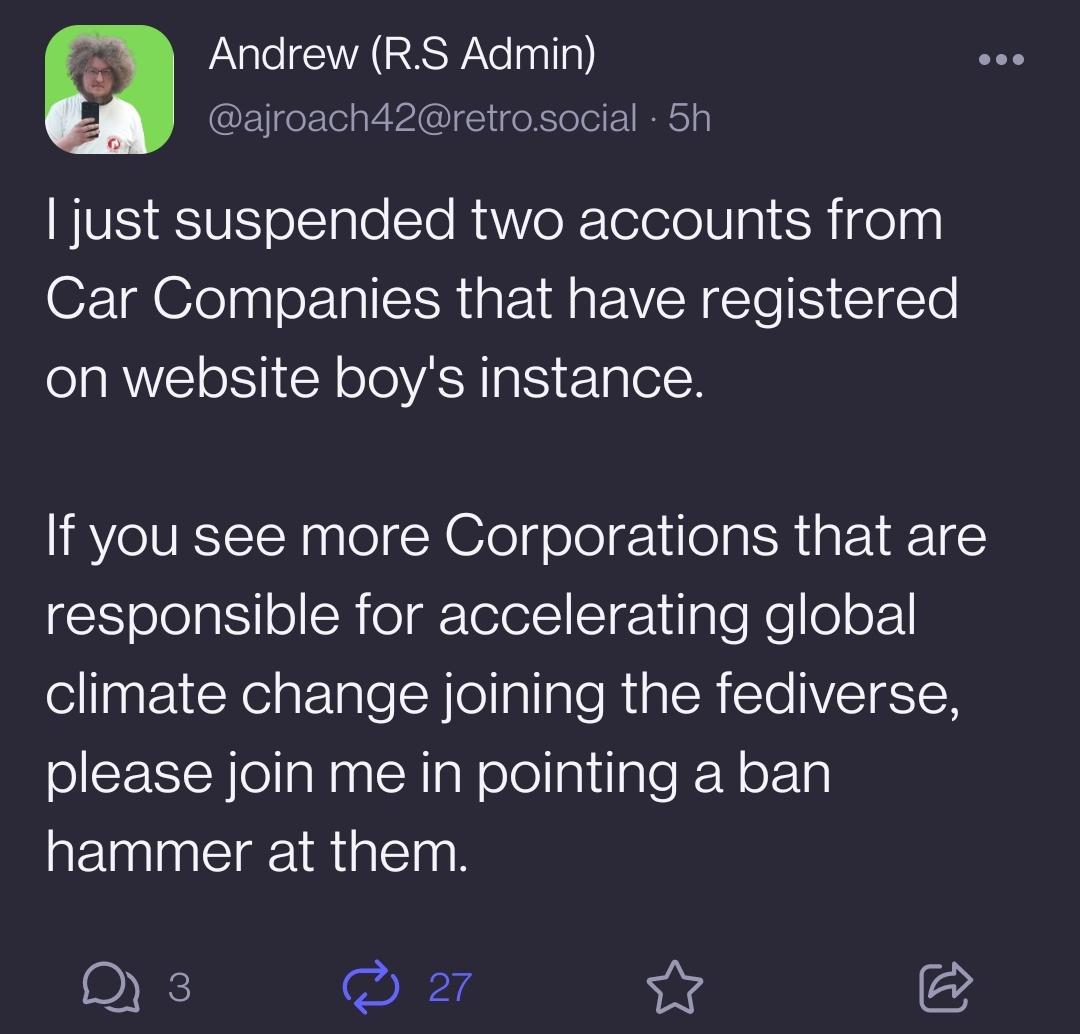Screen dimensions: 1080x1034
Task: Open the profile via "Andrew (R.S Admin)" name
Action: click(402, 54)
